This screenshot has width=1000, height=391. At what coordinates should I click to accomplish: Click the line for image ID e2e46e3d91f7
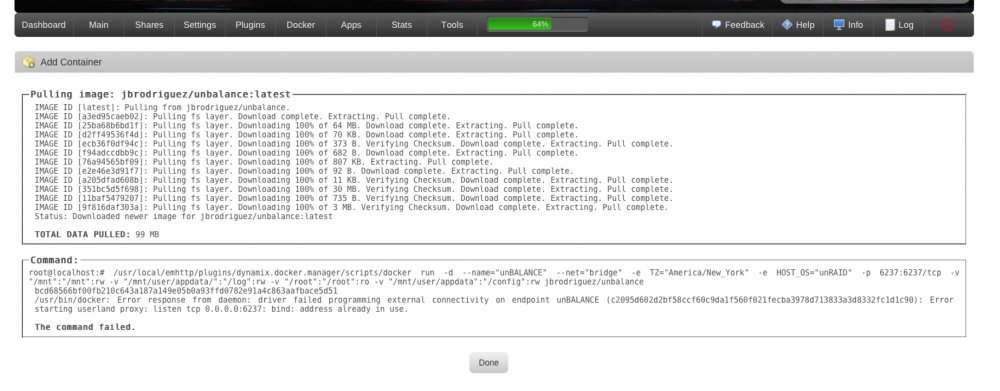coord(304,171)
